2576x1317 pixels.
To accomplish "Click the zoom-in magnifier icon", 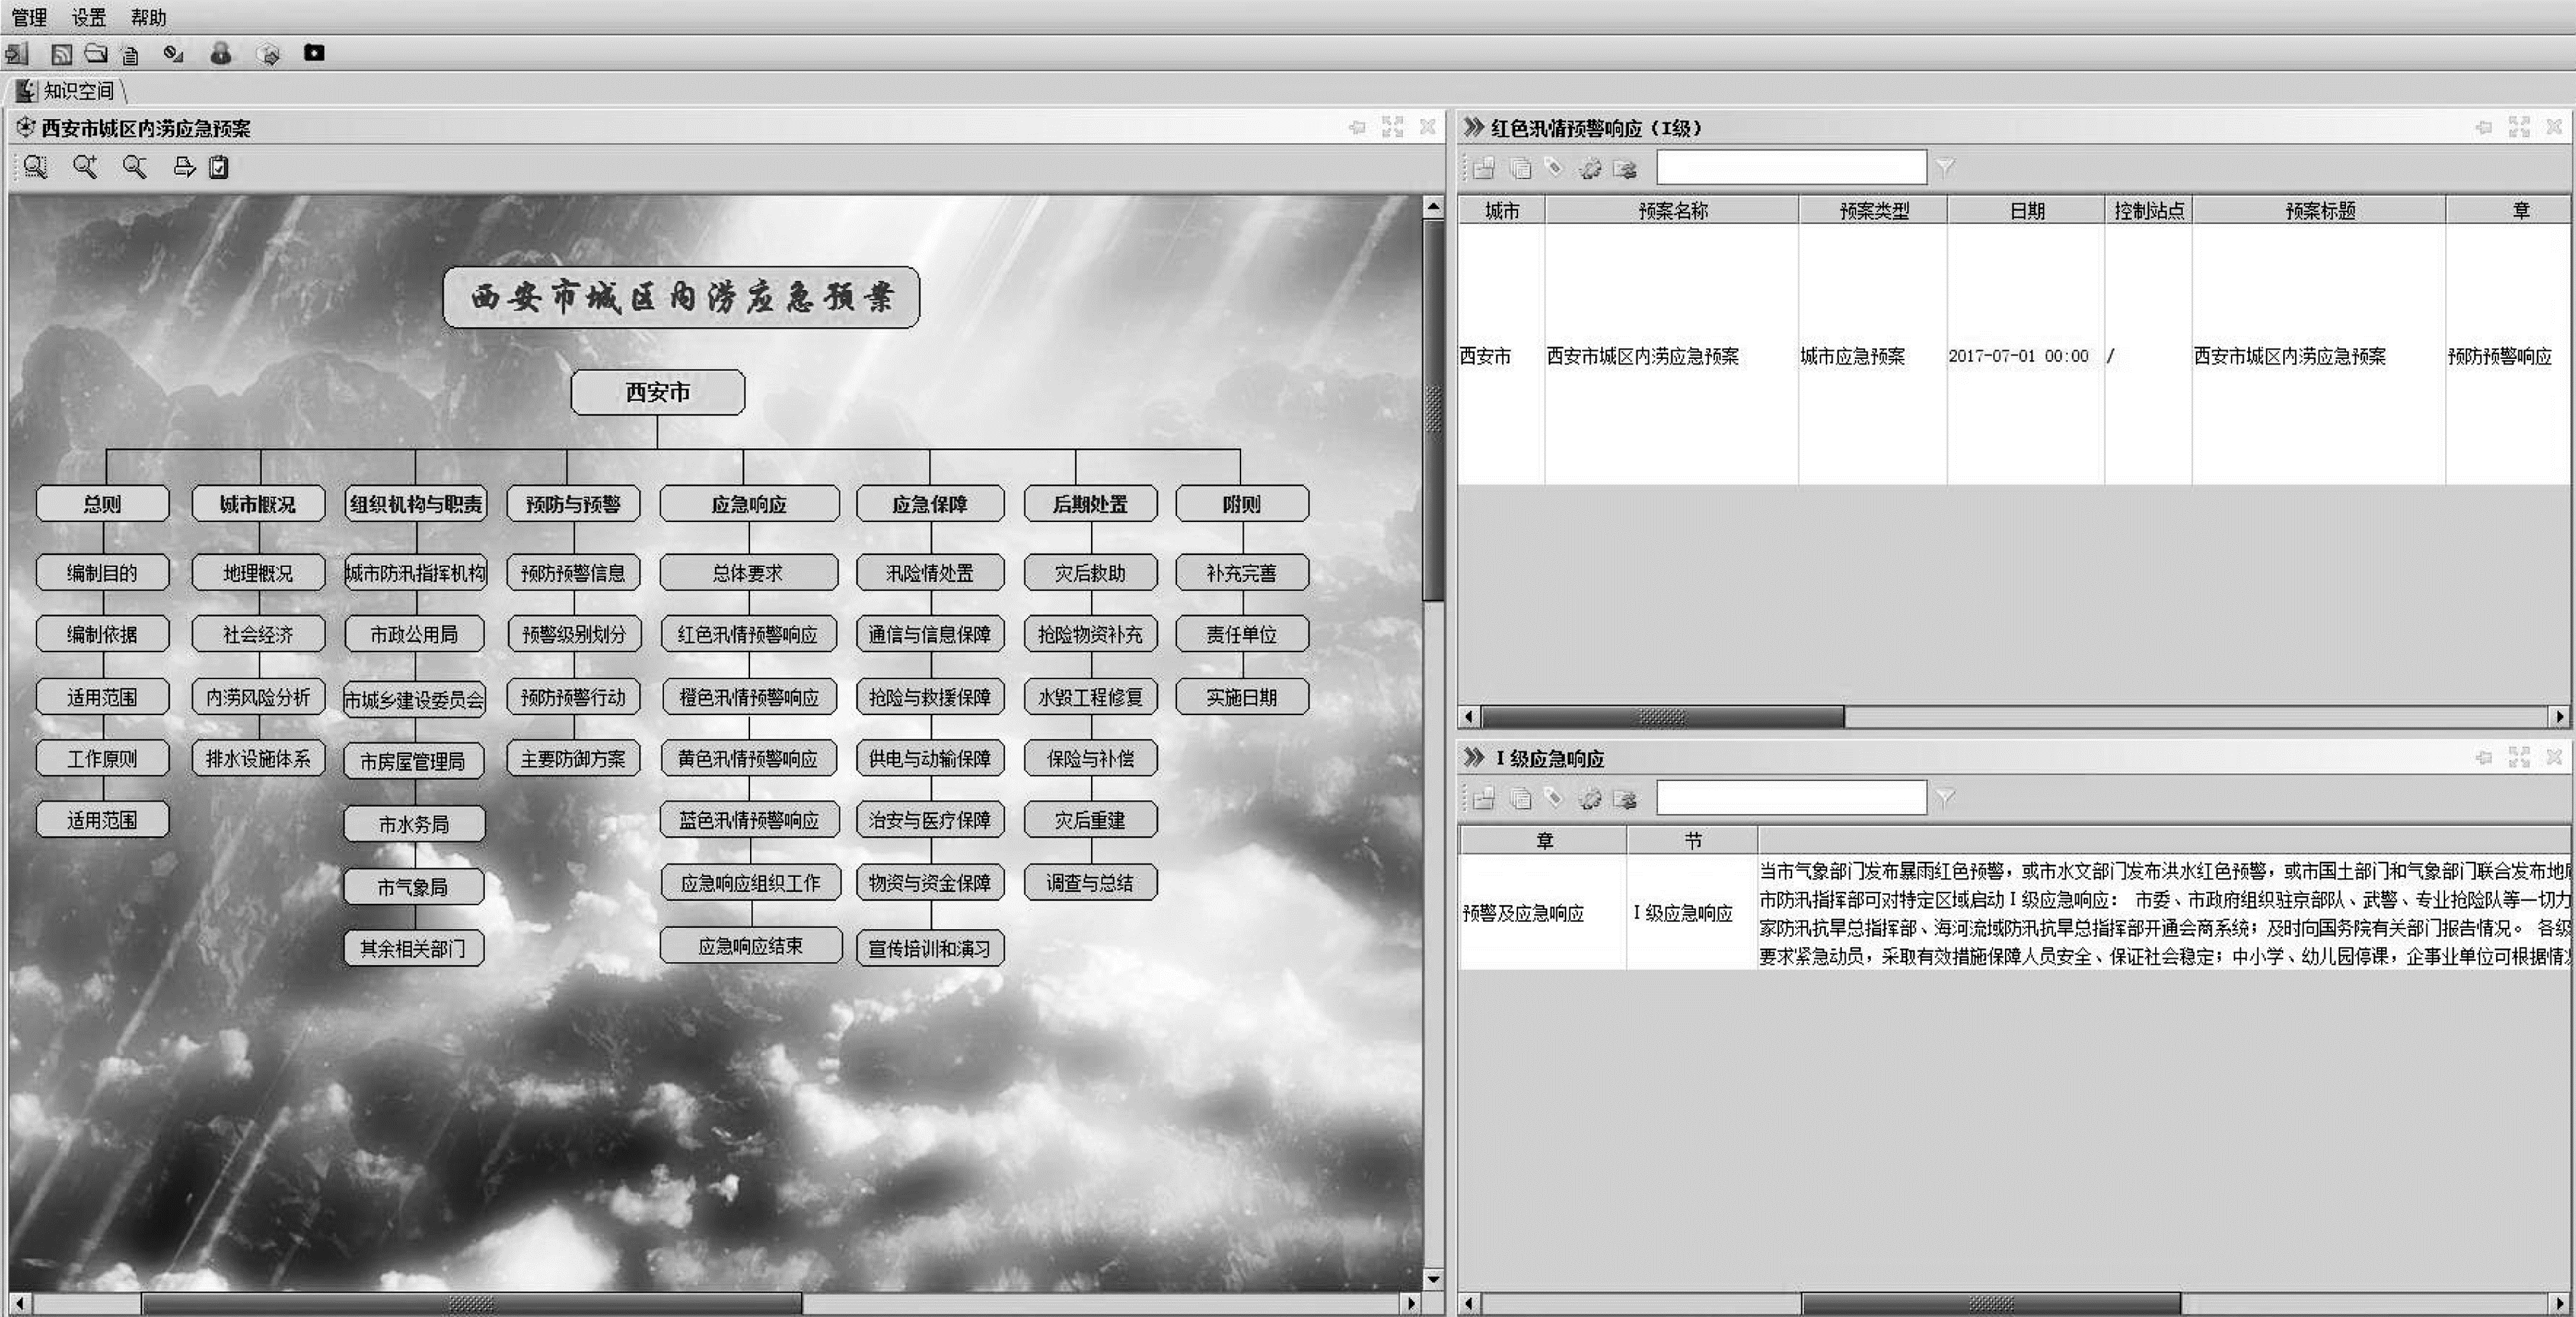I will pos(85,167).
